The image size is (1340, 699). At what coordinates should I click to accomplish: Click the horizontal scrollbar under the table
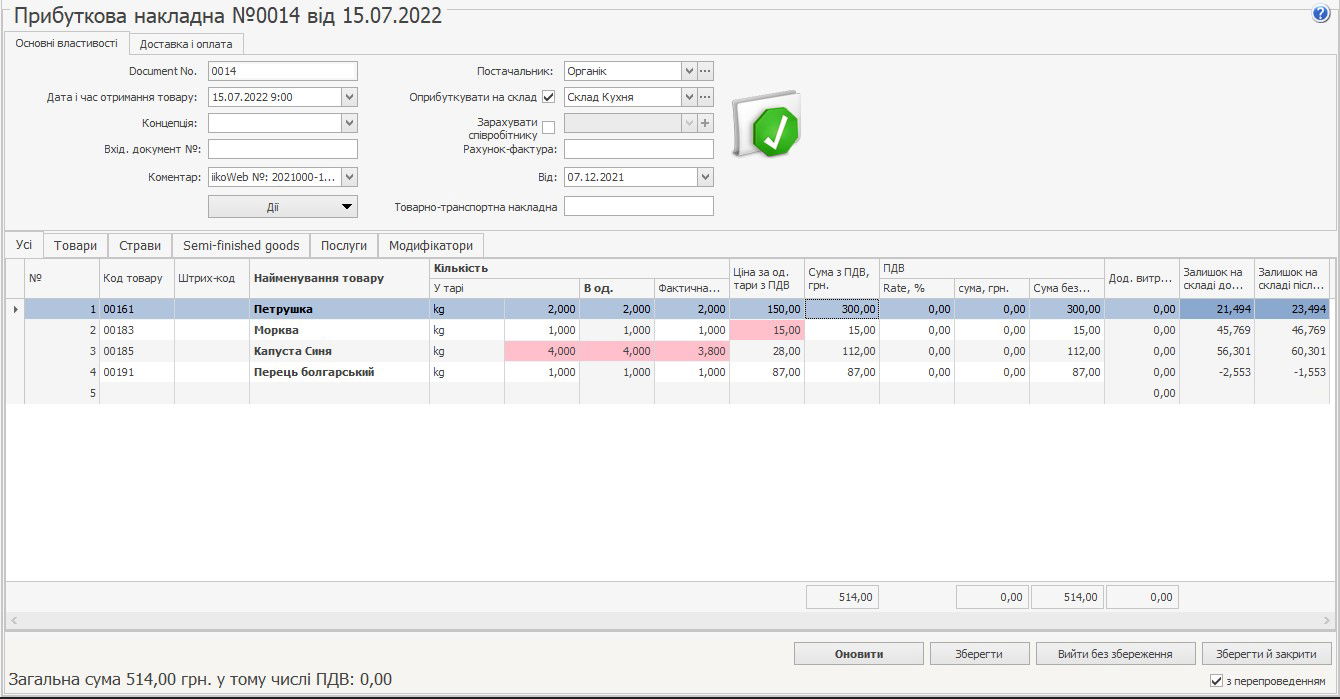[x=669, y=621]
